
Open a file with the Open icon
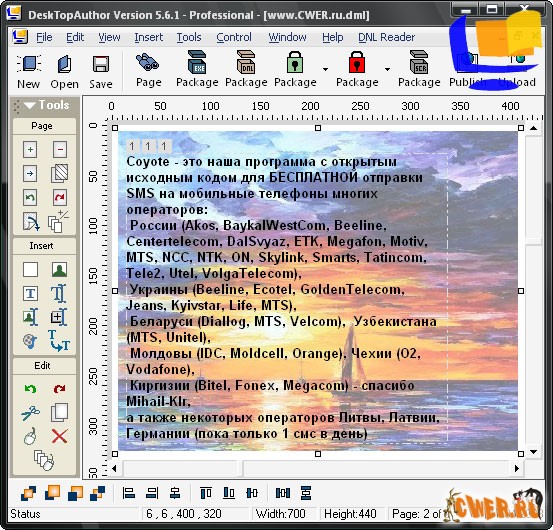click(65, 64)
